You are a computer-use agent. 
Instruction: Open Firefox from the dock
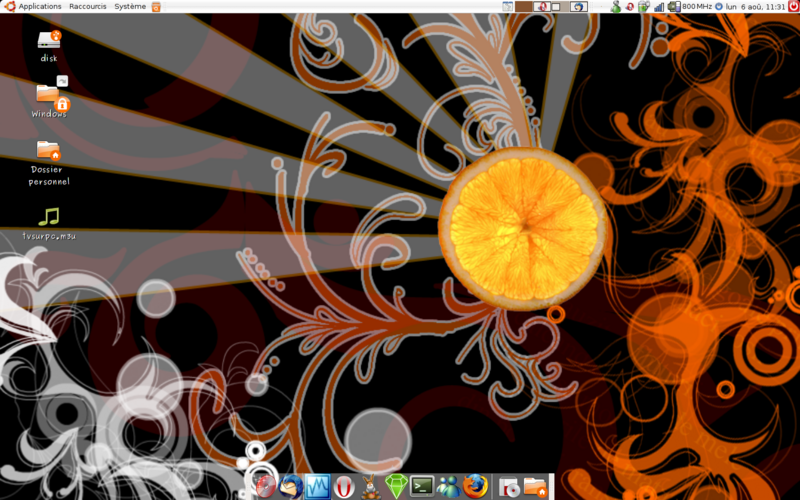click(x=475, y=487)
